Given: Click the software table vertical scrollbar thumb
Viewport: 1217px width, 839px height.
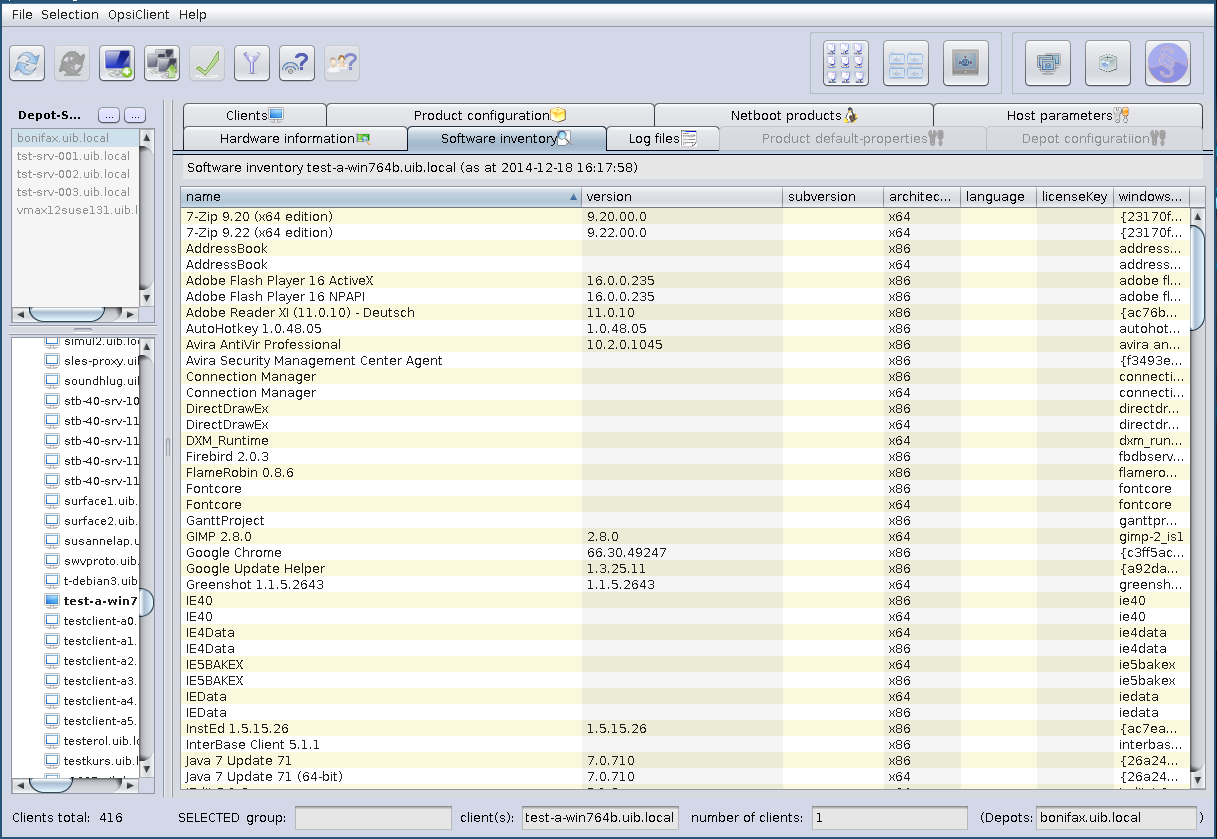Looking at the screenshot, I should 1198,277.
